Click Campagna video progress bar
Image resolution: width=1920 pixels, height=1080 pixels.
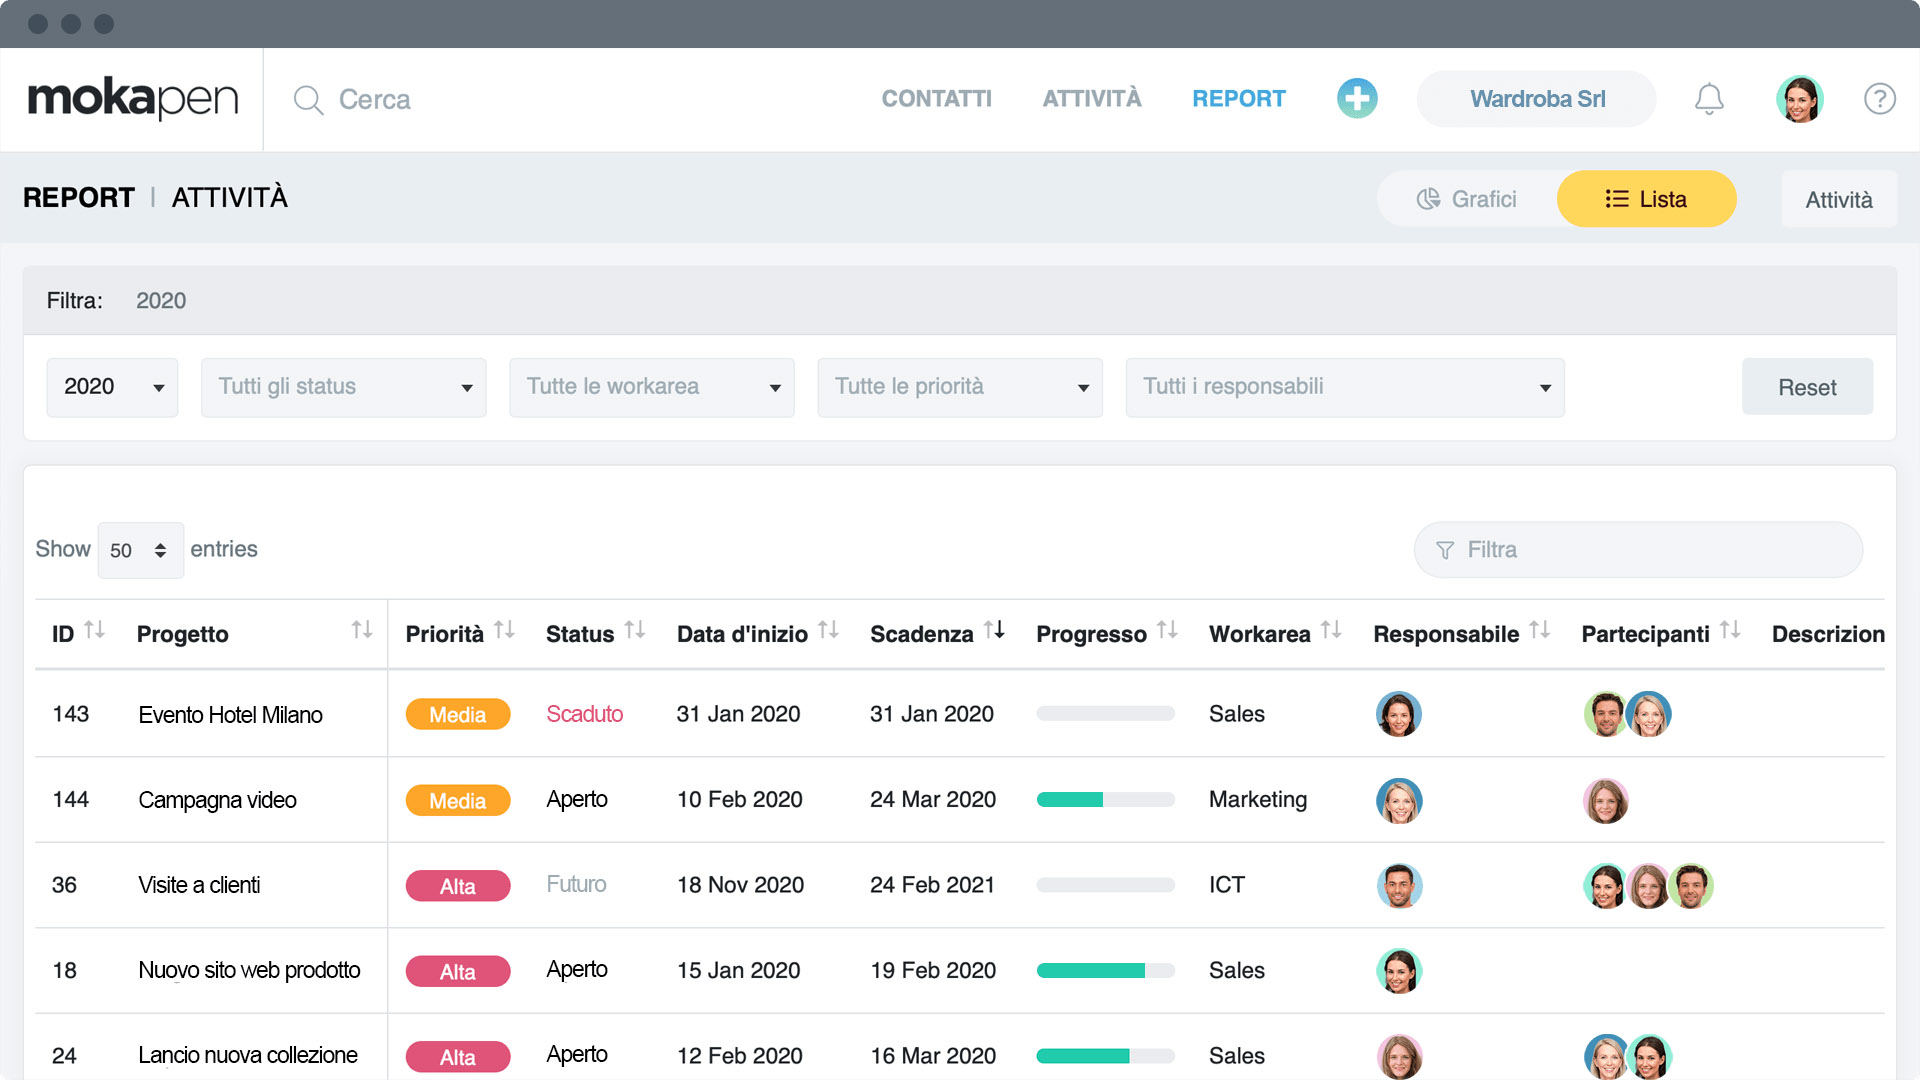1105,800
